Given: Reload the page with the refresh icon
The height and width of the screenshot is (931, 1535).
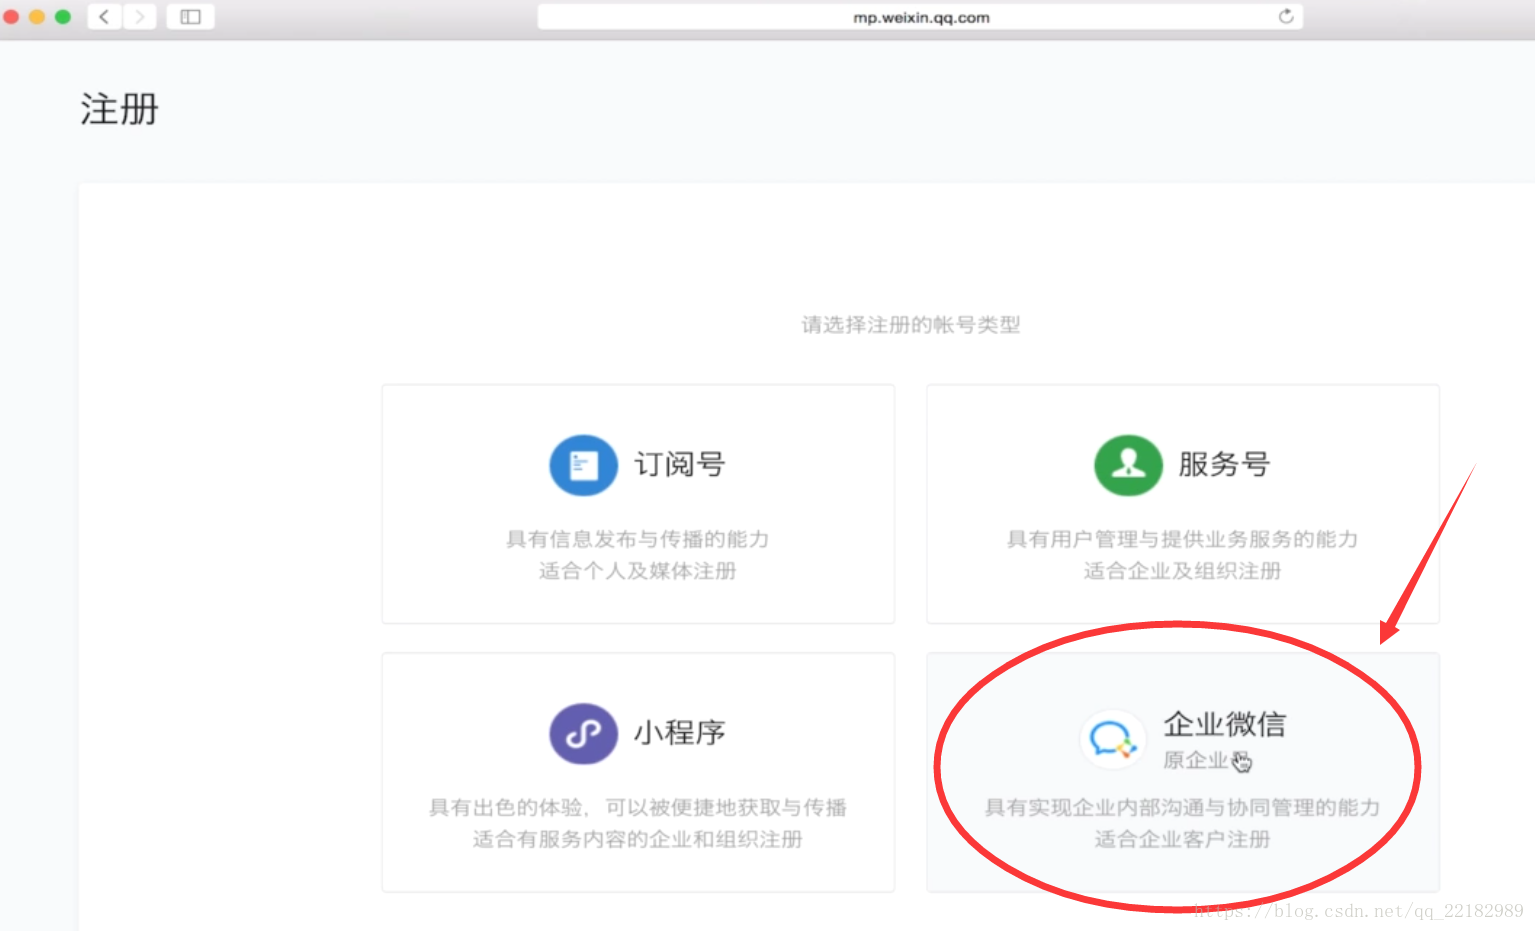Looking at the screenshot, I should pyautogui.click(x=1286, y=16).
